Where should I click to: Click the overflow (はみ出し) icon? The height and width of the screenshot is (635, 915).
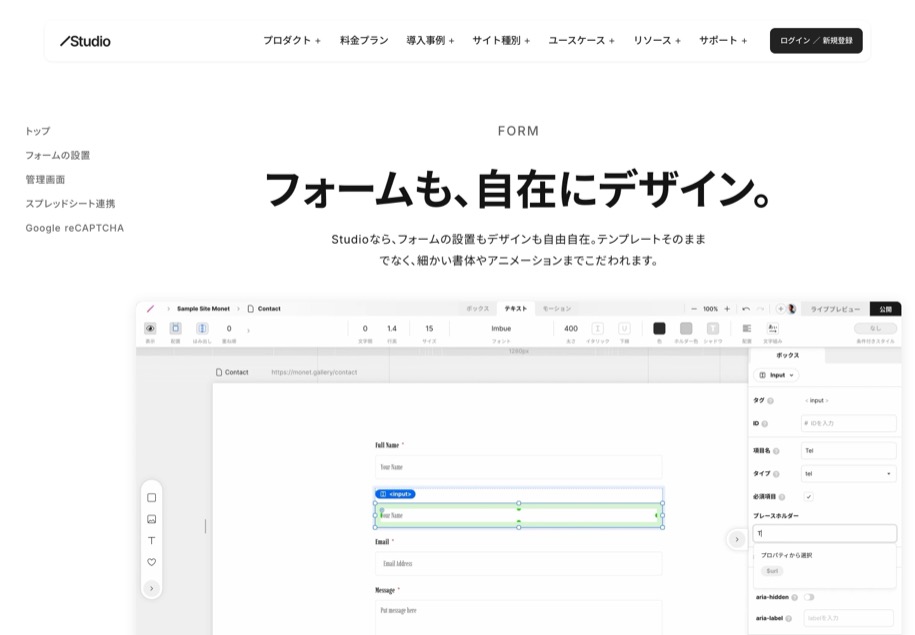point(202,329)
